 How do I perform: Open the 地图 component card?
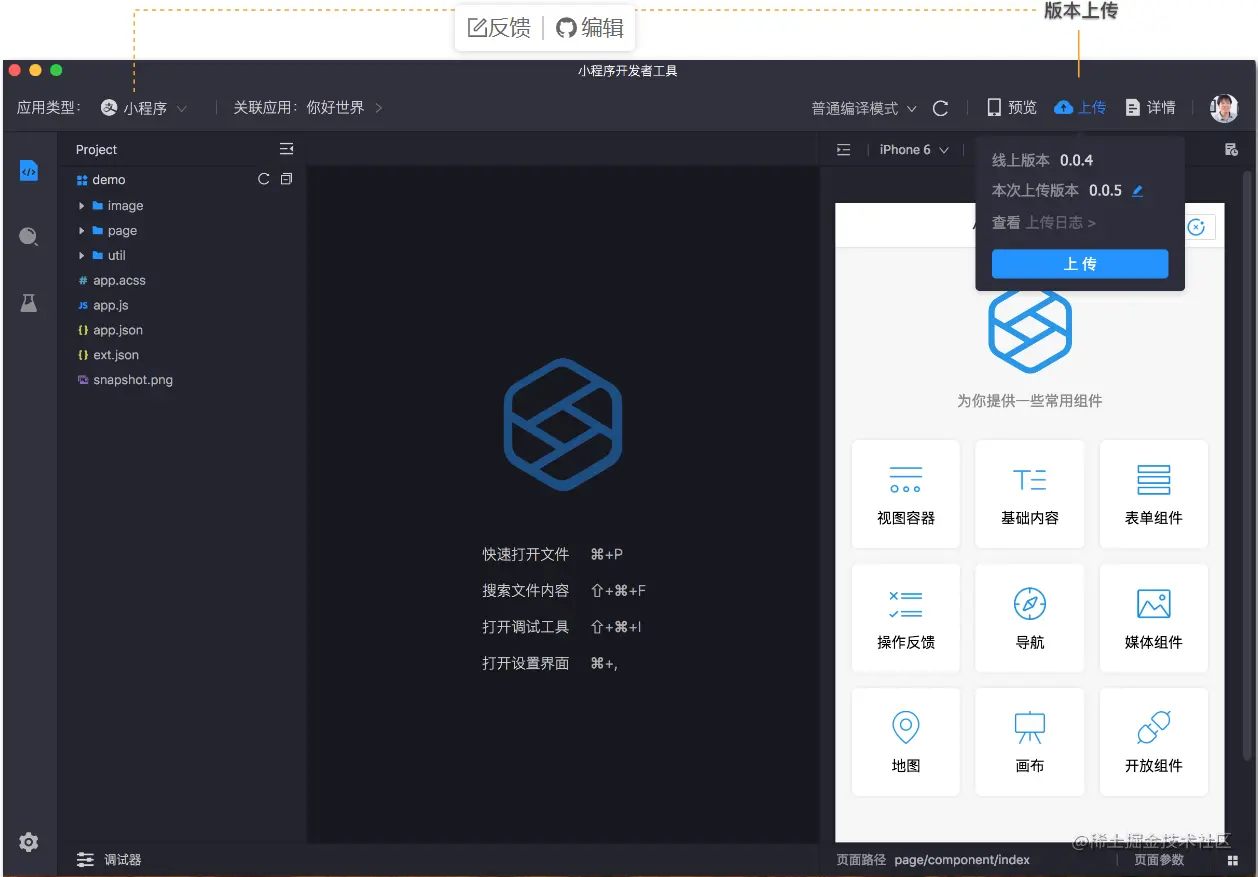click(x=906, y=742)
